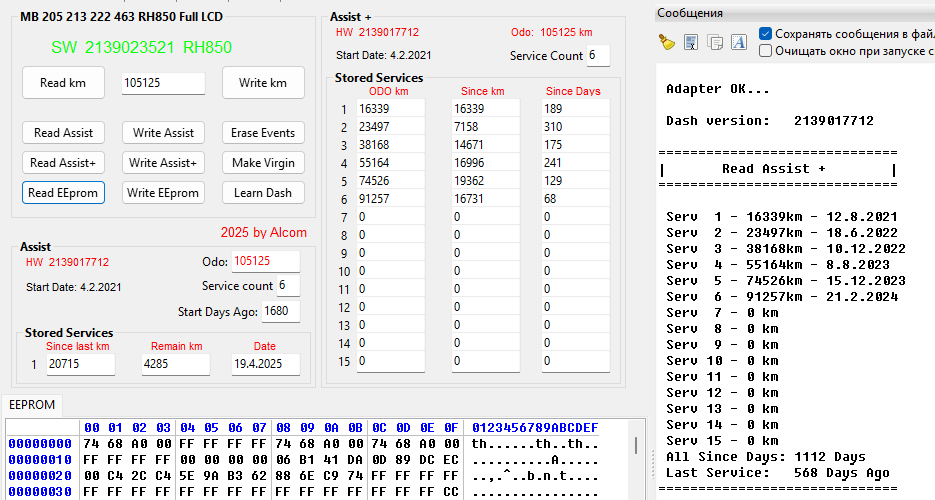Click the copy messages icon
This screenshot has height=500, width=935.
[714, 41]
